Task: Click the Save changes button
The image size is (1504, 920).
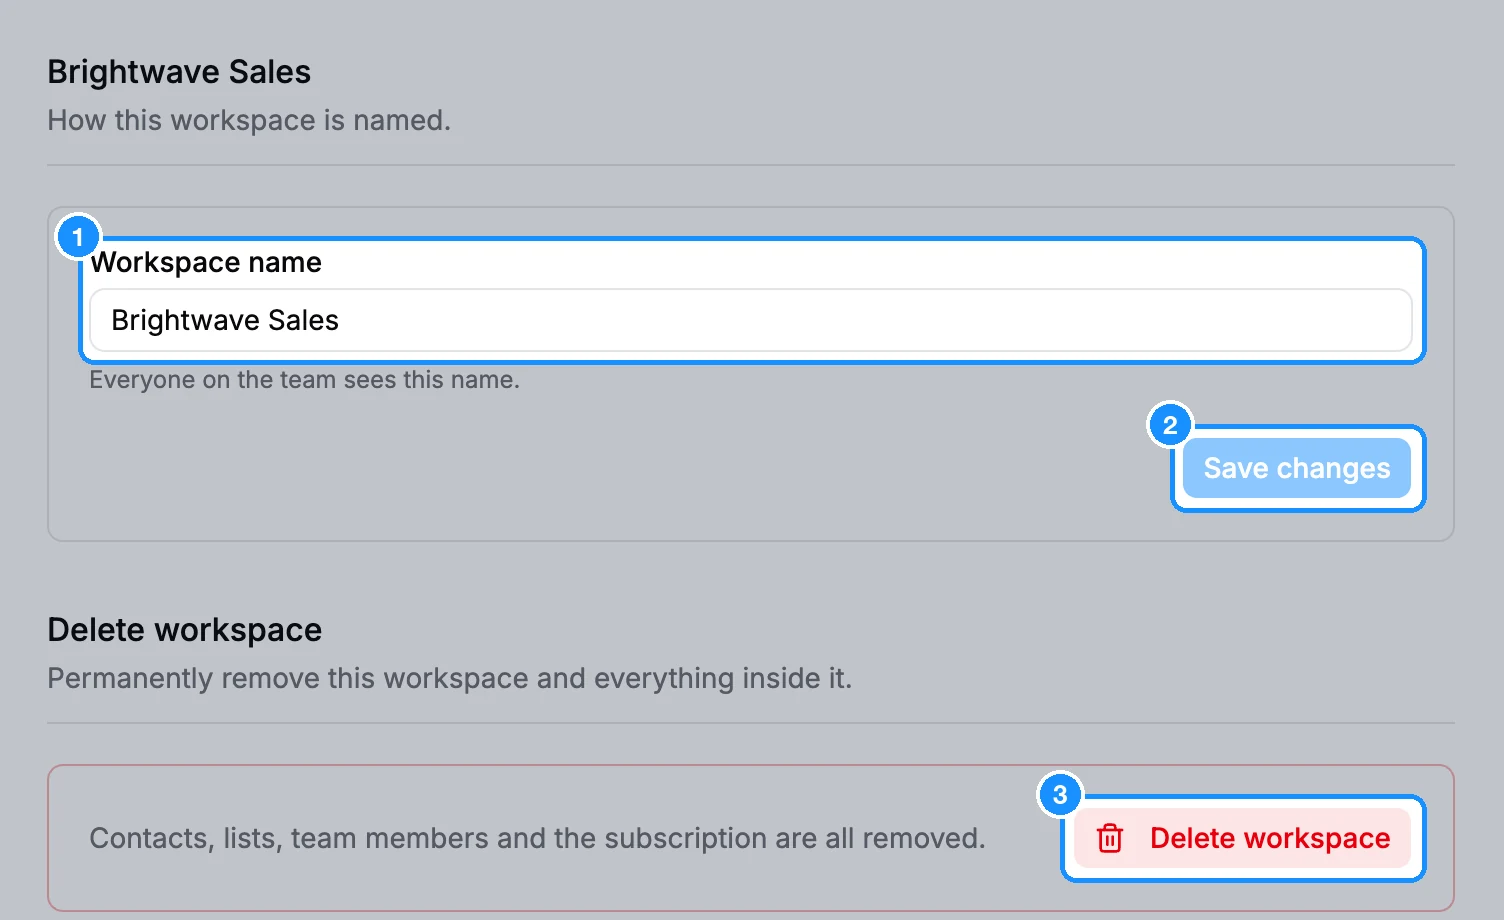Action: (x=1297, y=468)
